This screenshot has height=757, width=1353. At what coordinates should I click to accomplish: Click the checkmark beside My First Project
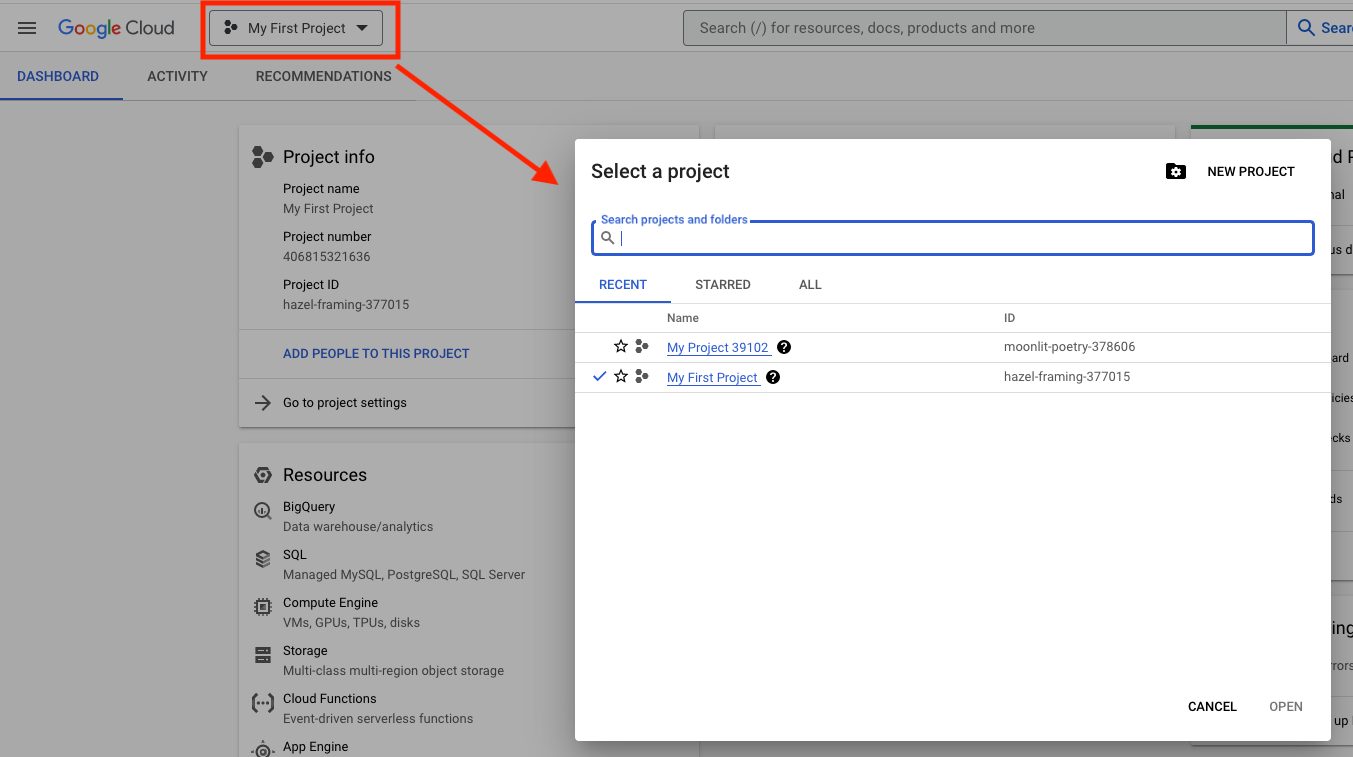pos(600,377)
